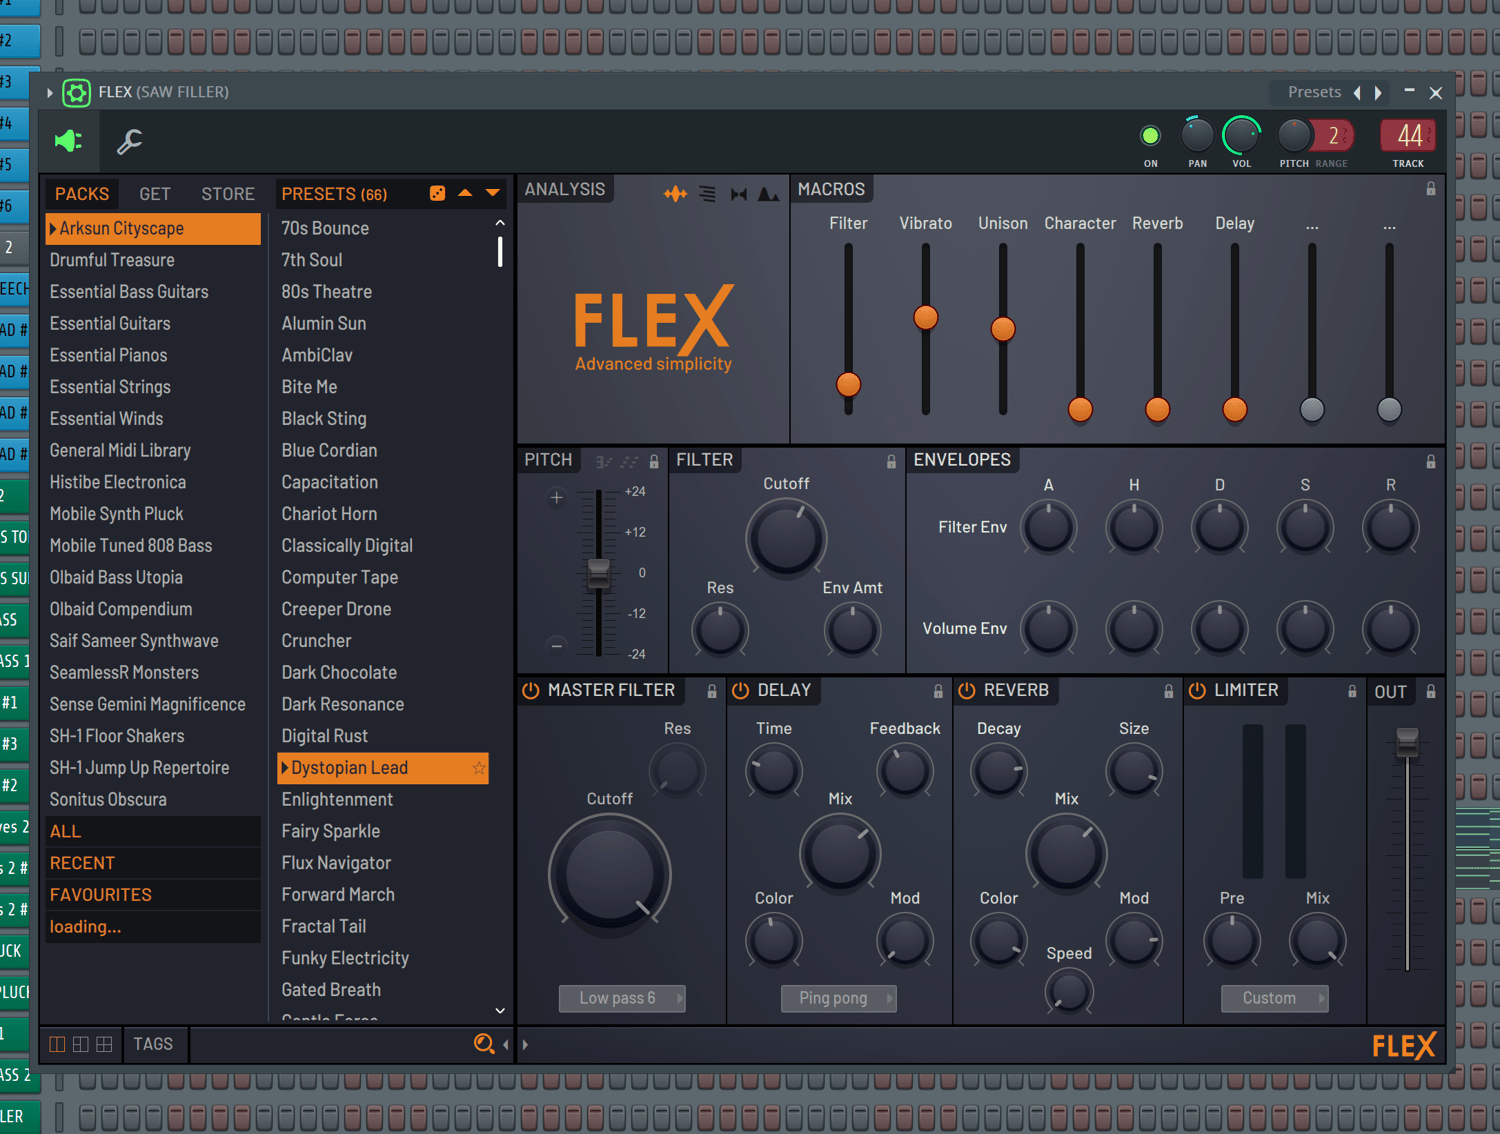
Task: Select the spectrum peaks analysis view icon
Action: click(x=768, y=193)
